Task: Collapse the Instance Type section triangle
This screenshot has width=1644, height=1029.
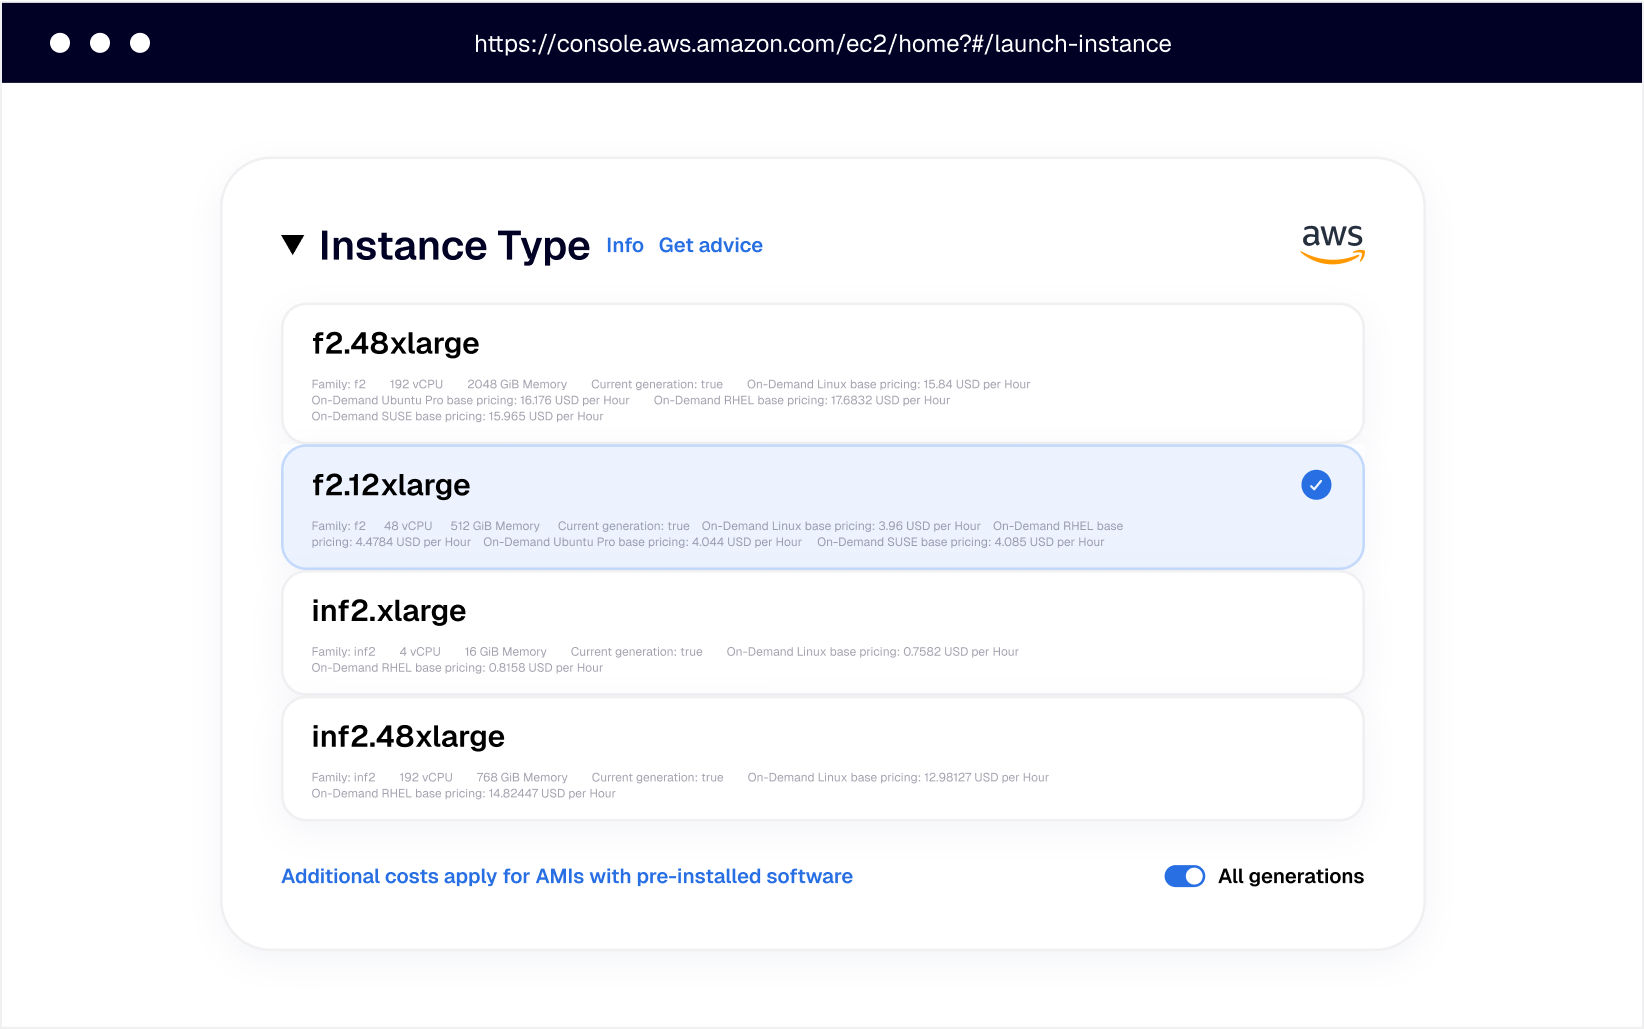Action: click(292, 245)
